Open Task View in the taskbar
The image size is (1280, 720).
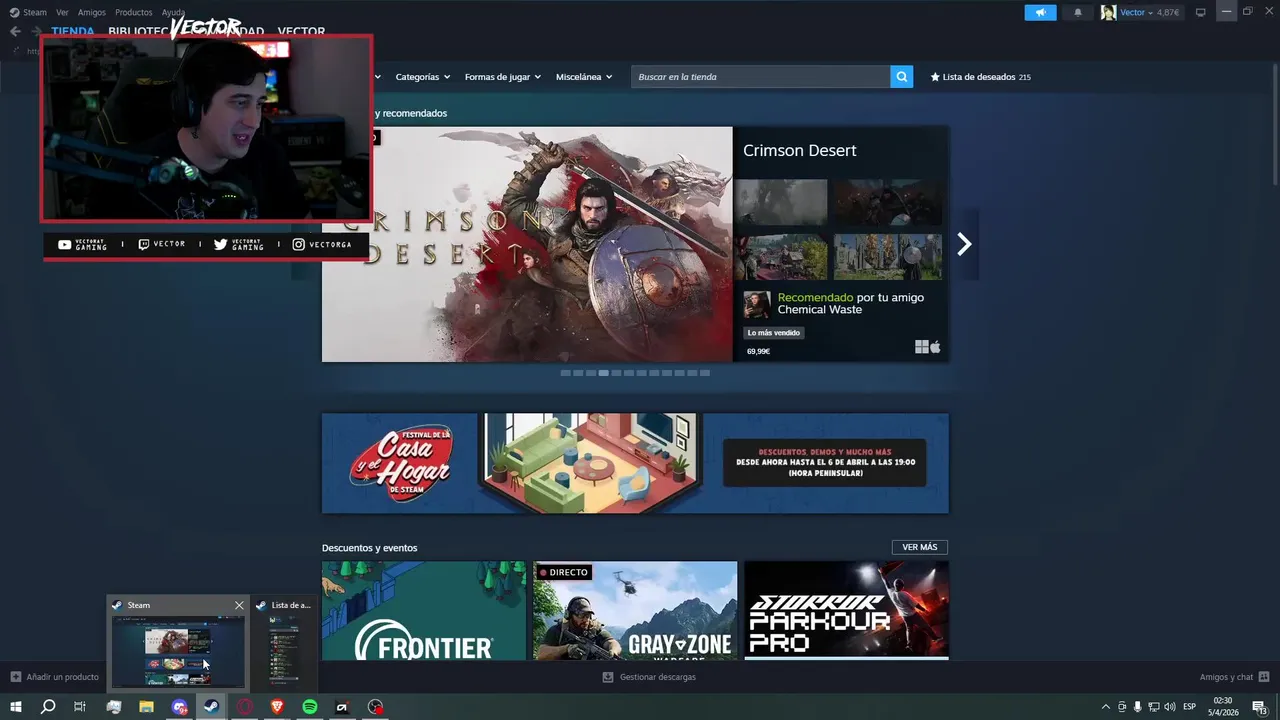tap(80, 707)
